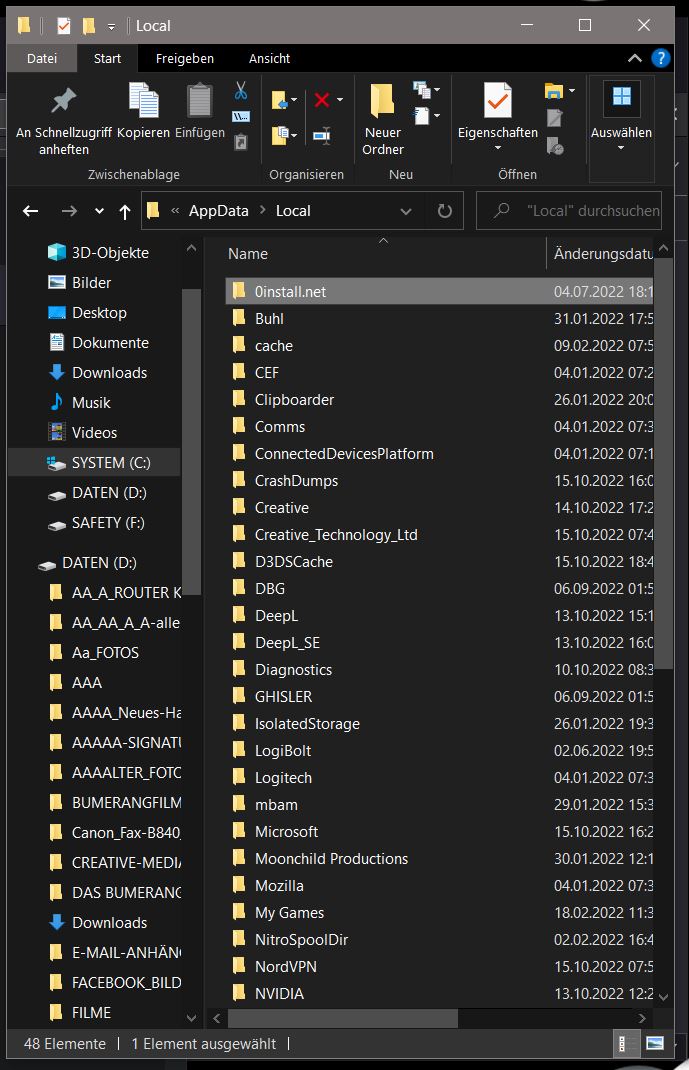Viewport: 689px width, 1070px height.
Task: Collapse the ribbon with the chevron
Action: [x=634, y=59]
